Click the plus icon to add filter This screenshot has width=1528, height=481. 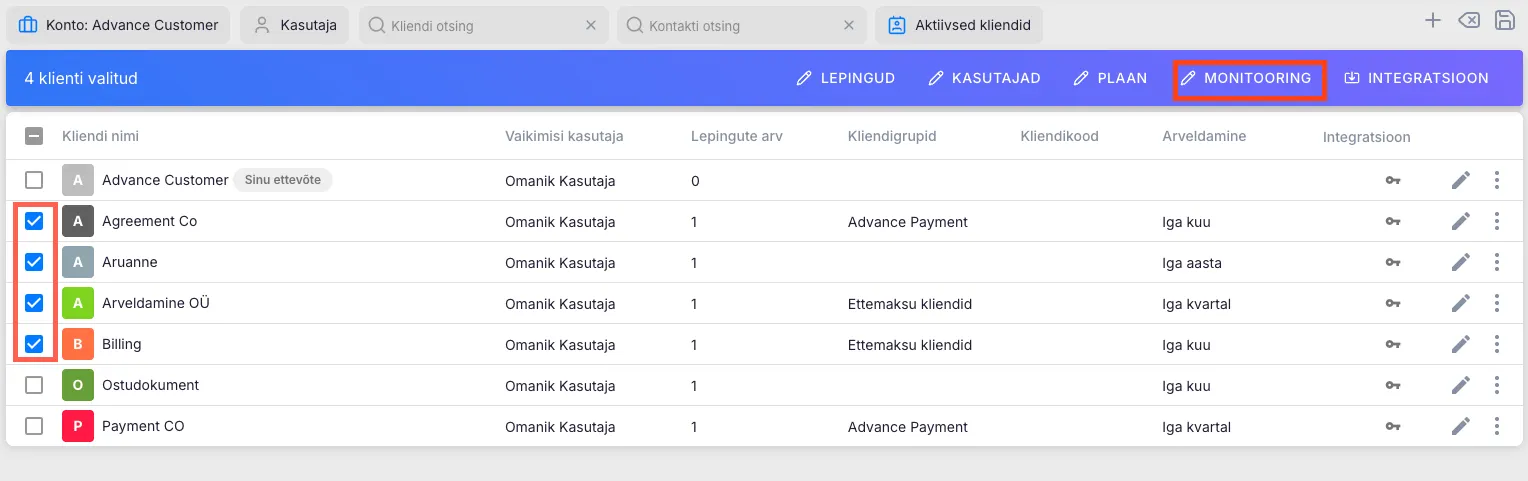pyautogui.click(x=1433, y=21)
